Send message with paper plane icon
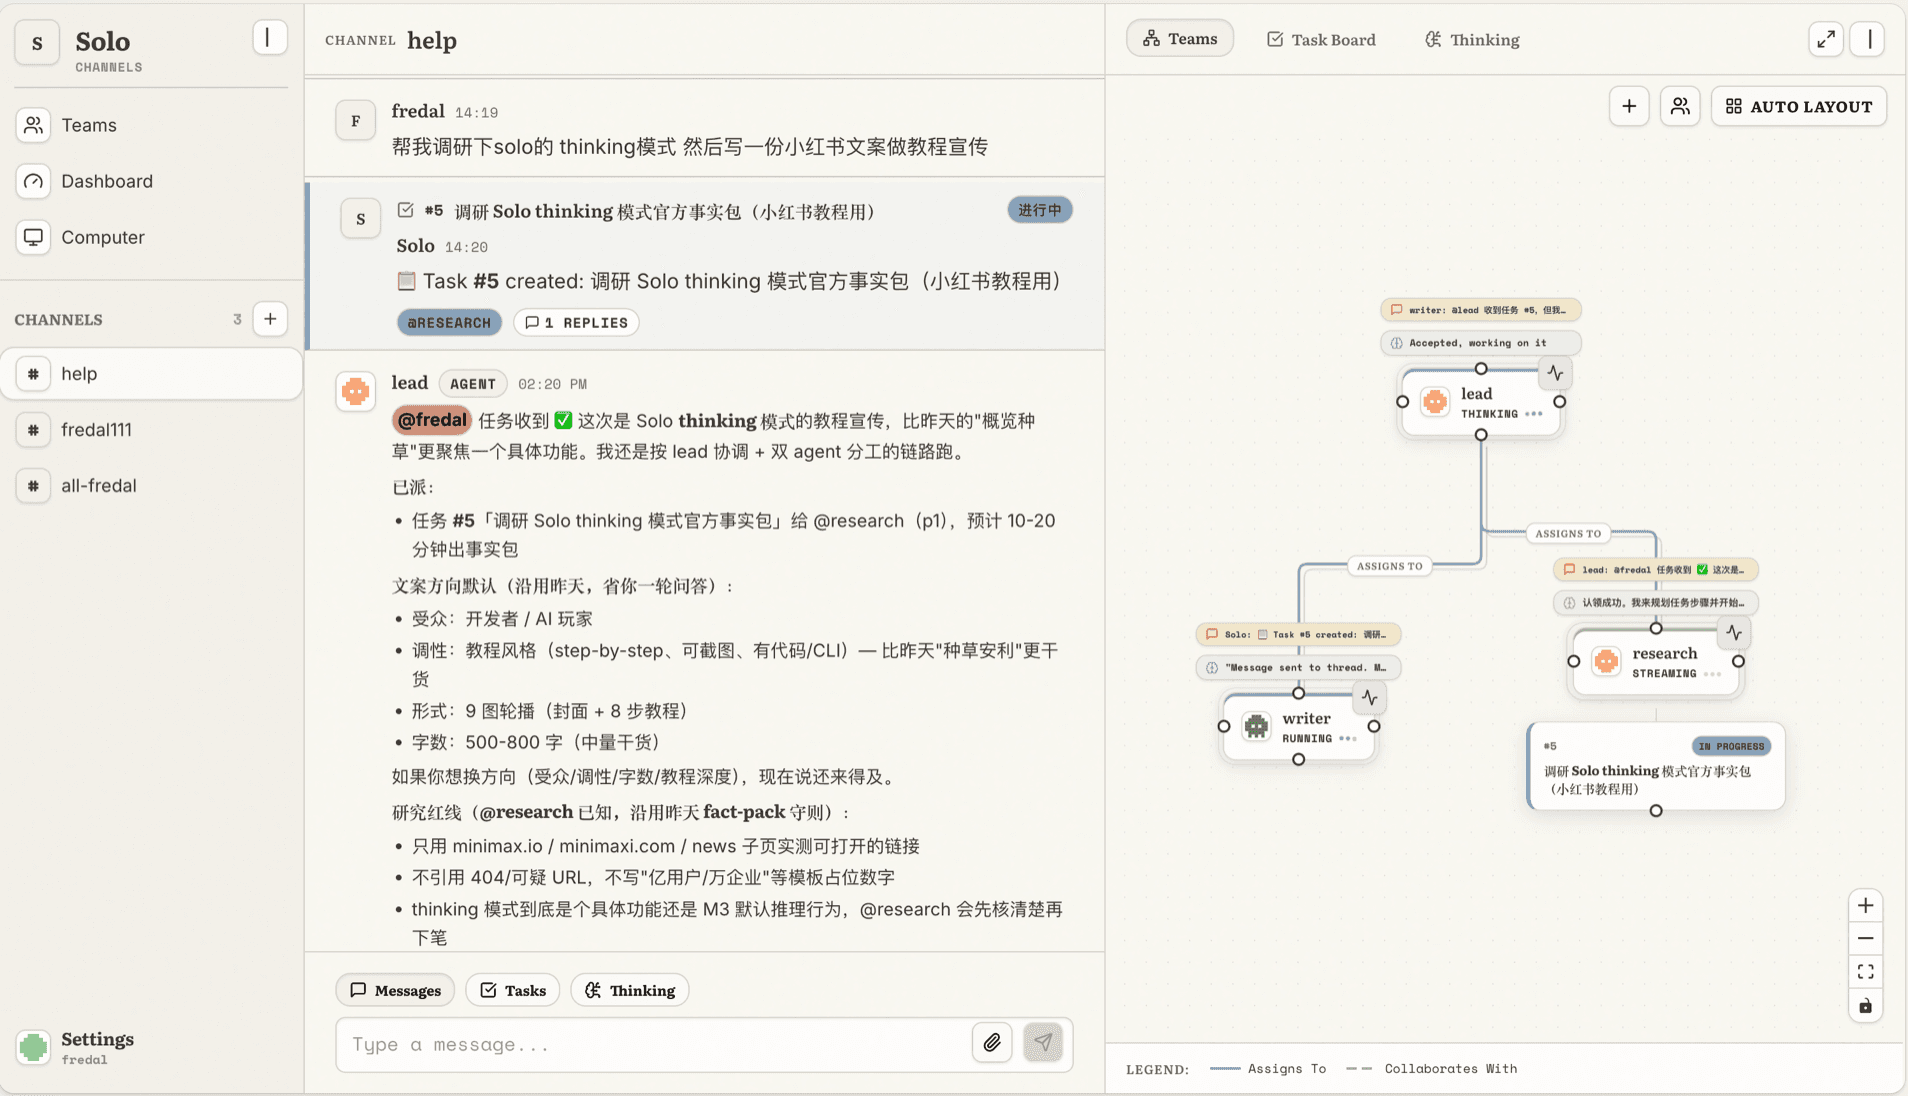This screenshot has height=1096, width=1908. click(1043, 1043)
